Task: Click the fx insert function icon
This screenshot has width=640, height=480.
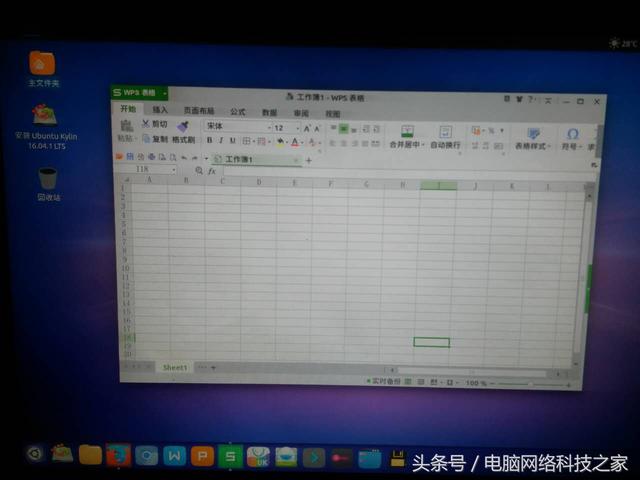Action: [x=211, y=171]
